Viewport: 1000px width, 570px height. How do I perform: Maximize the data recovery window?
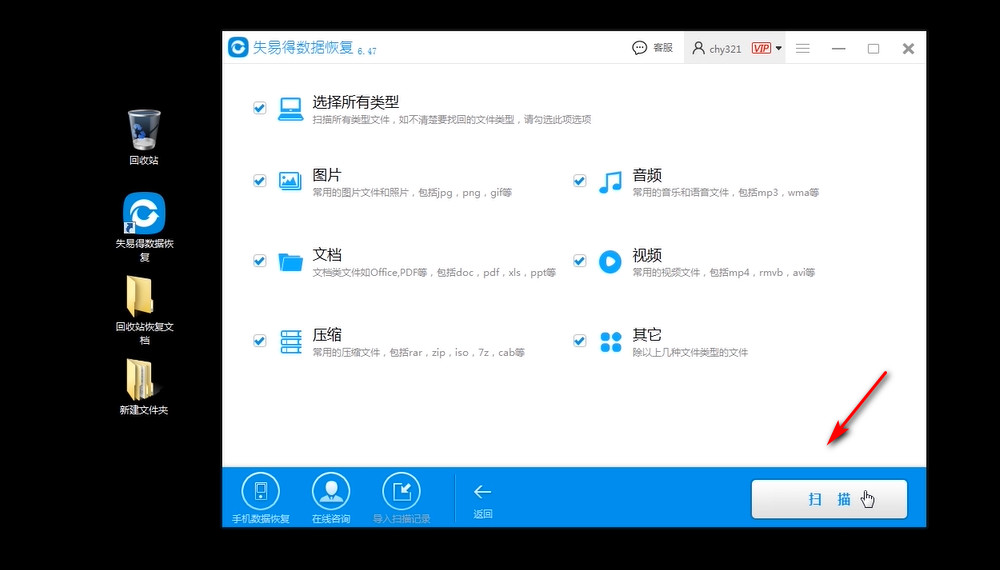[x=874, y=48]
